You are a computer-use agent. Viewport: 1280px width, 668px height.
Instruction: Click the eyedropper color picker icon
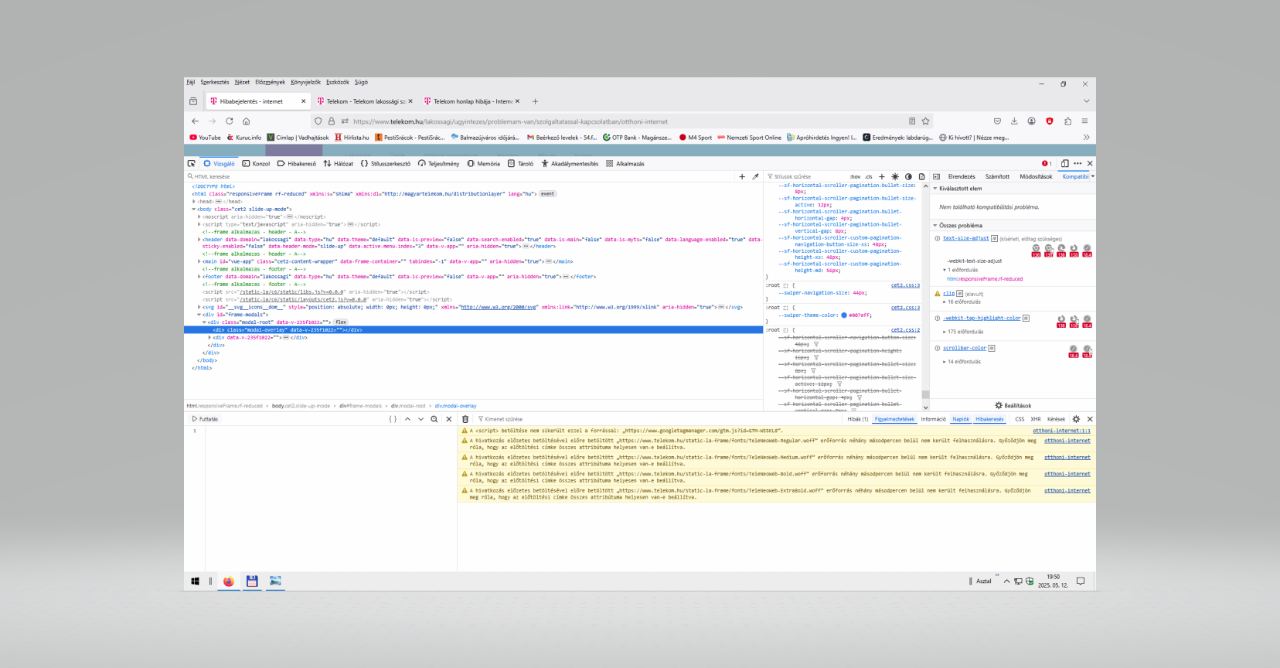click(755, 176)
